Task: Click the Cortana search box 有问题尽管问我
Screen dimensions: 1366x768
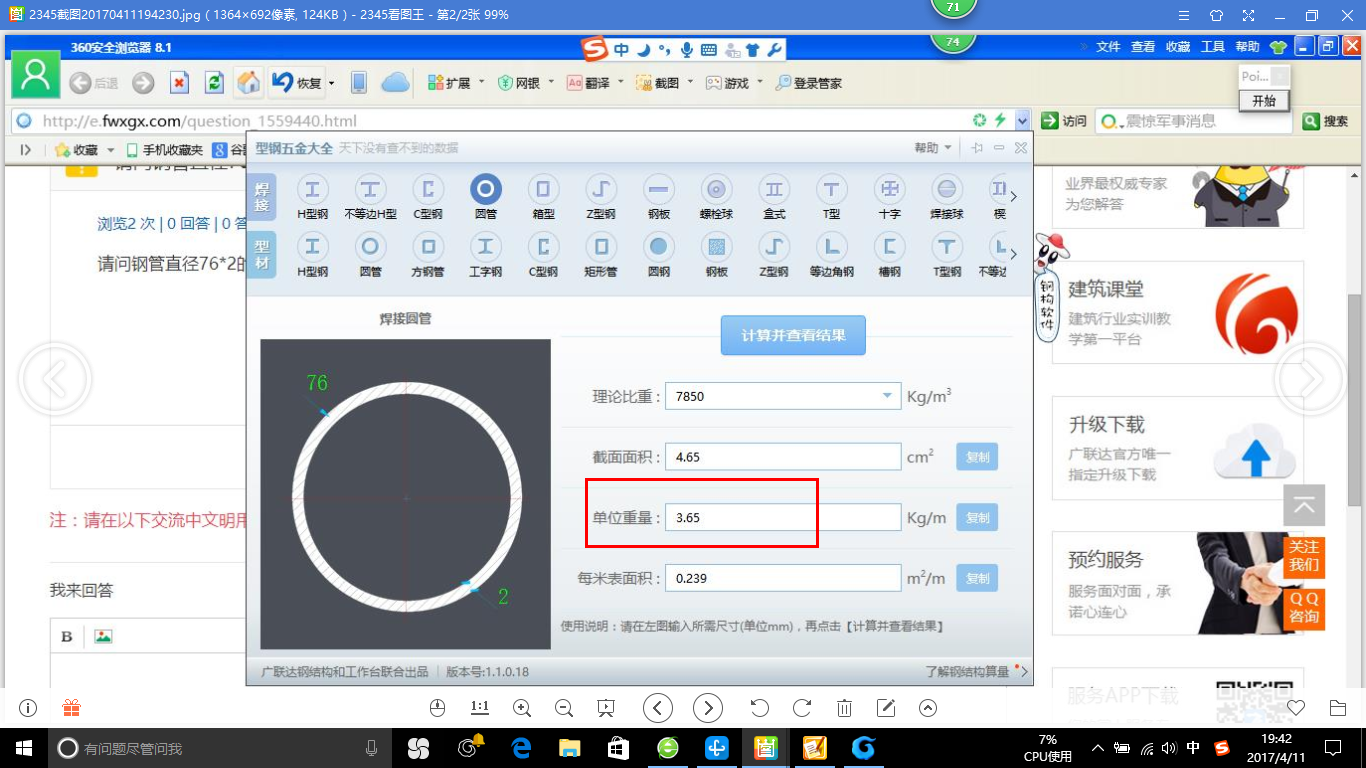Action: click(220, 748)
